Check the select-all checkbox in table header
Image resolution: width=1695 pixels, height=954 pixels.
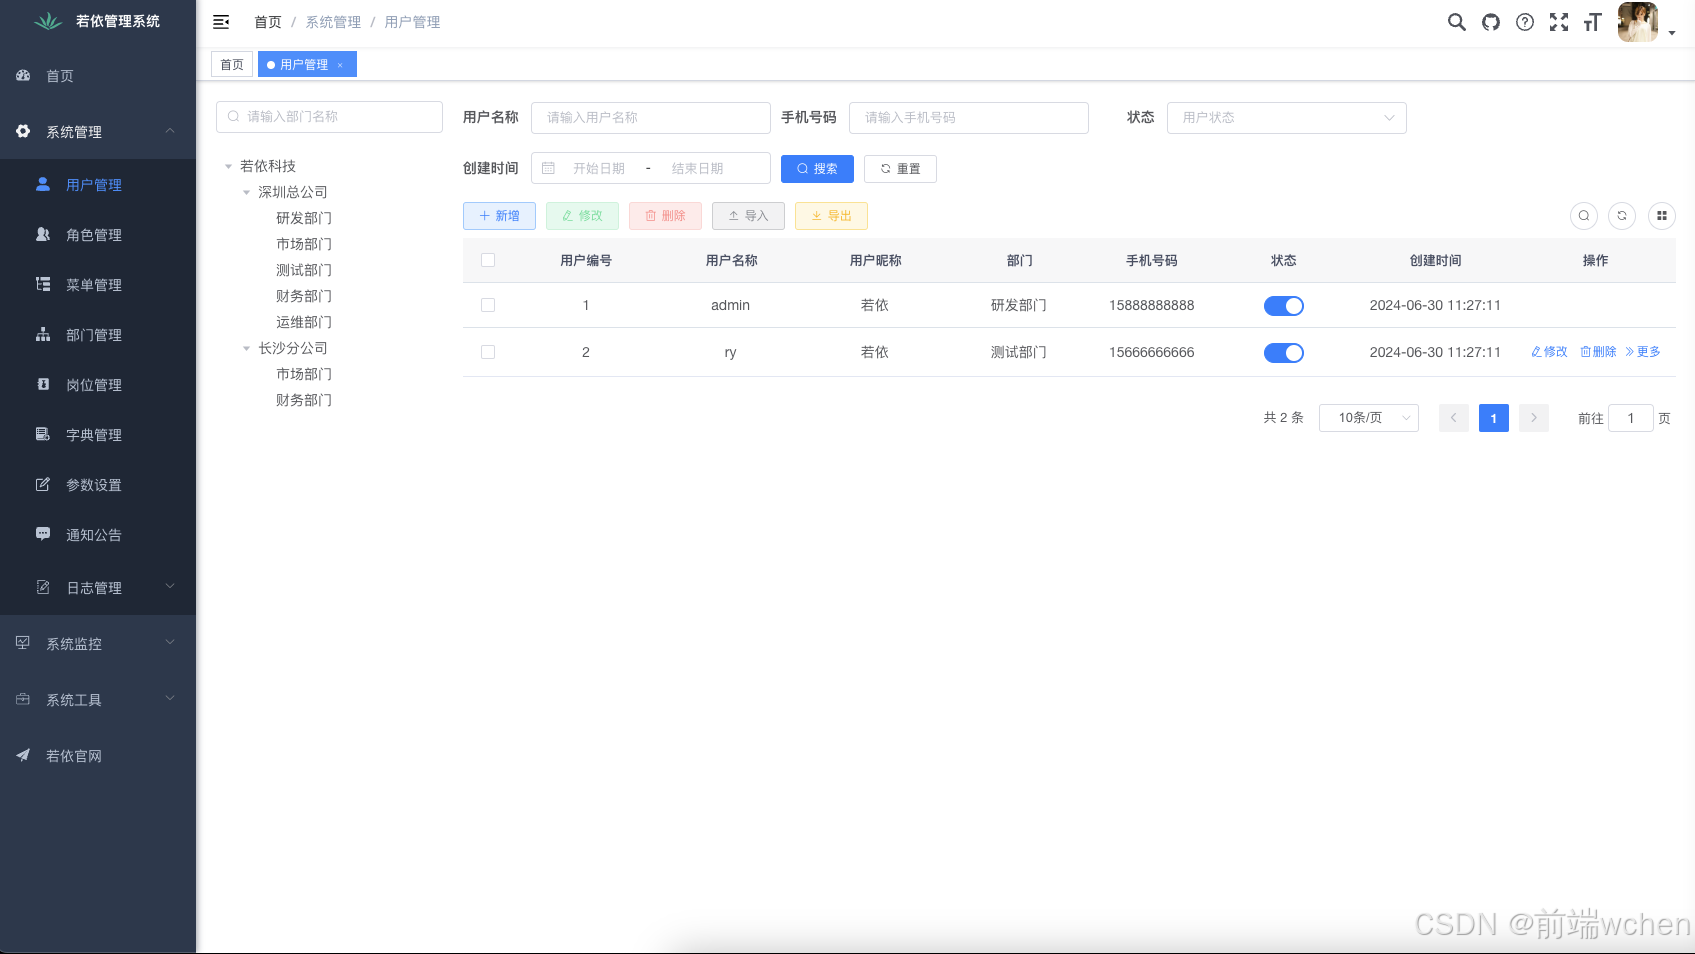[487, 260]
